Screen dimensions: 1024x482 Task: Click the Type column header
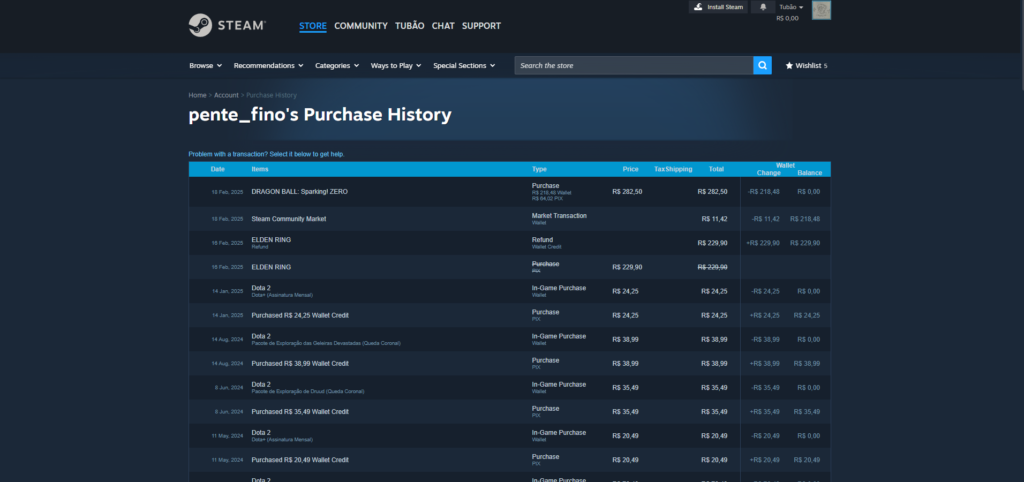point(539,169)
